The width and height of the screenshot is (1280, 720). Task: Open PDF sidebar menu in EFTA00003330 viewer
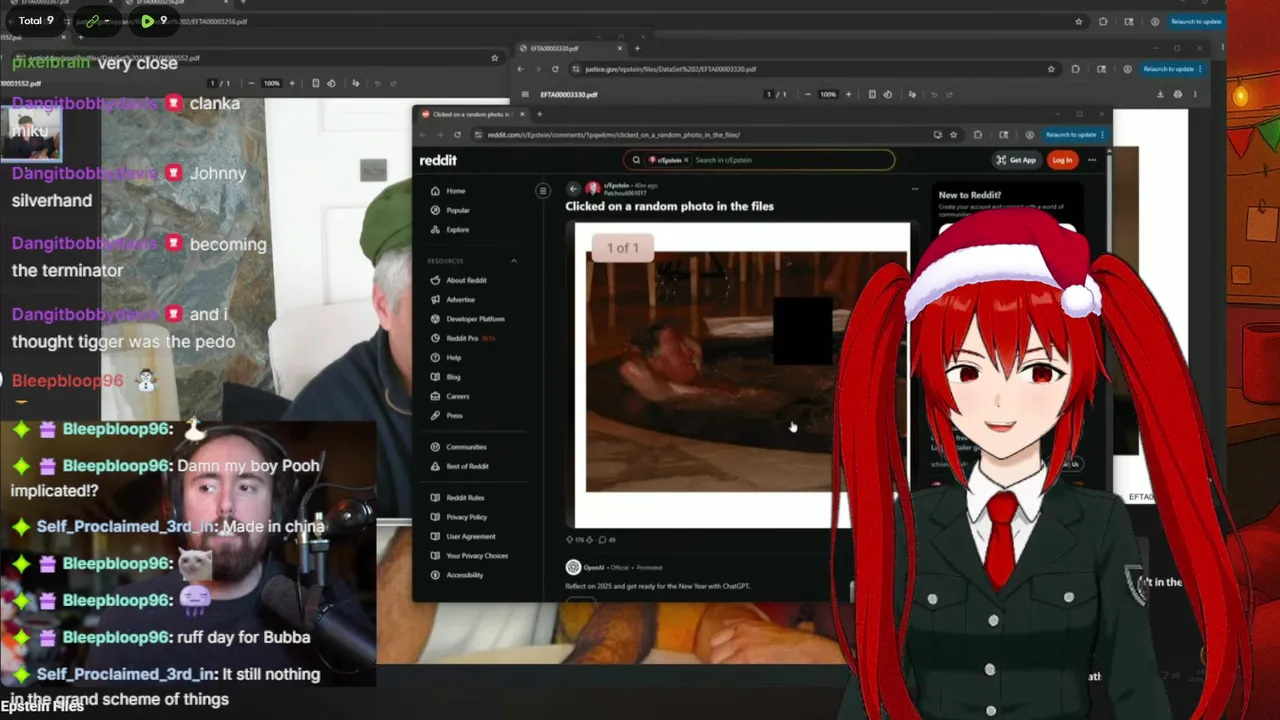tap(526, 95)
